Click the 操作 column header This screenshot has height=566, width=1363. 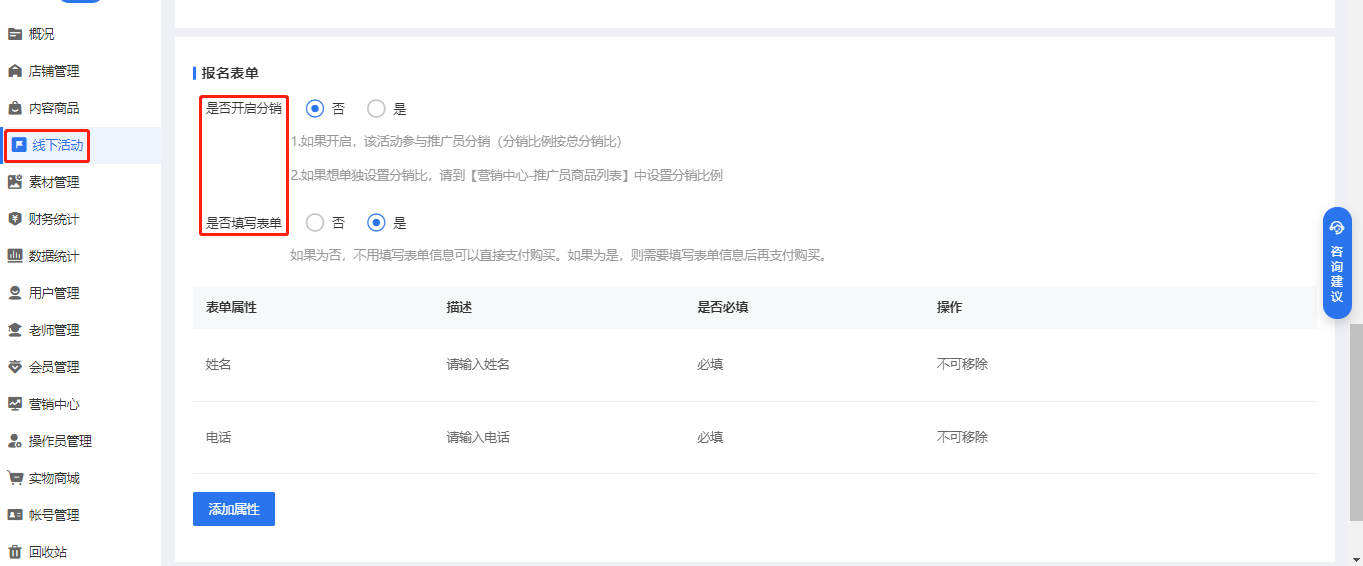click(949, 308)
